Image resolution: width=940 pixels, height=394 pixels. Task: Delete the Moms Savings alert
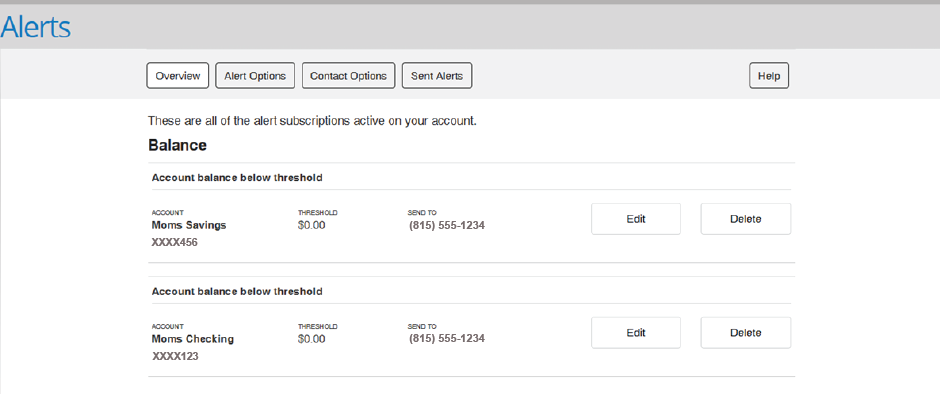point(746,219)
